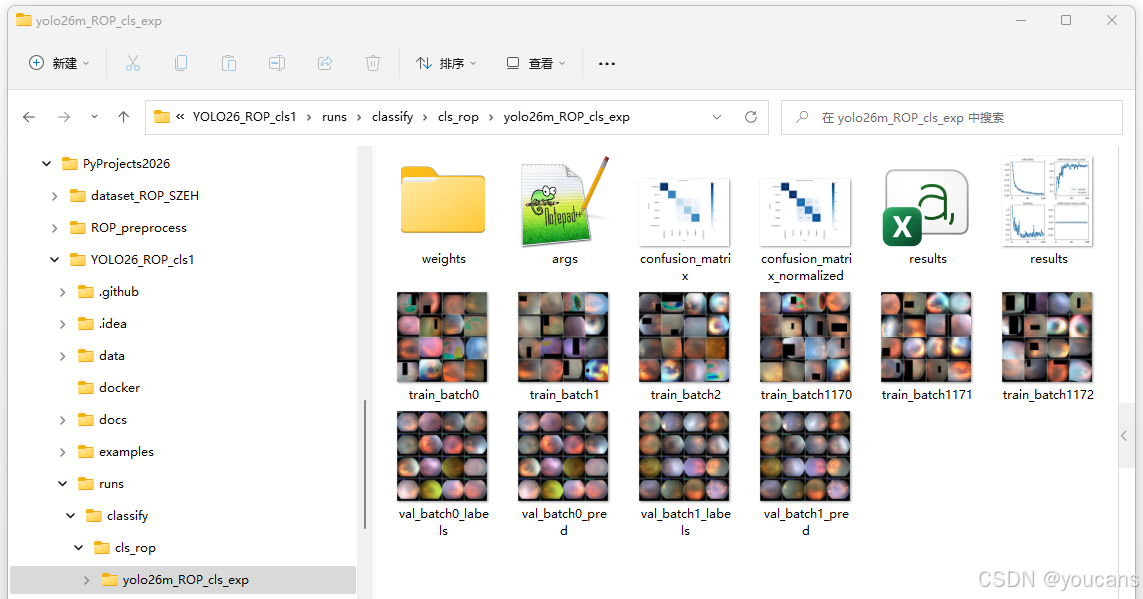Show the preview pane arrow handle
The image size is (1143, 599).
point(1123,436)
